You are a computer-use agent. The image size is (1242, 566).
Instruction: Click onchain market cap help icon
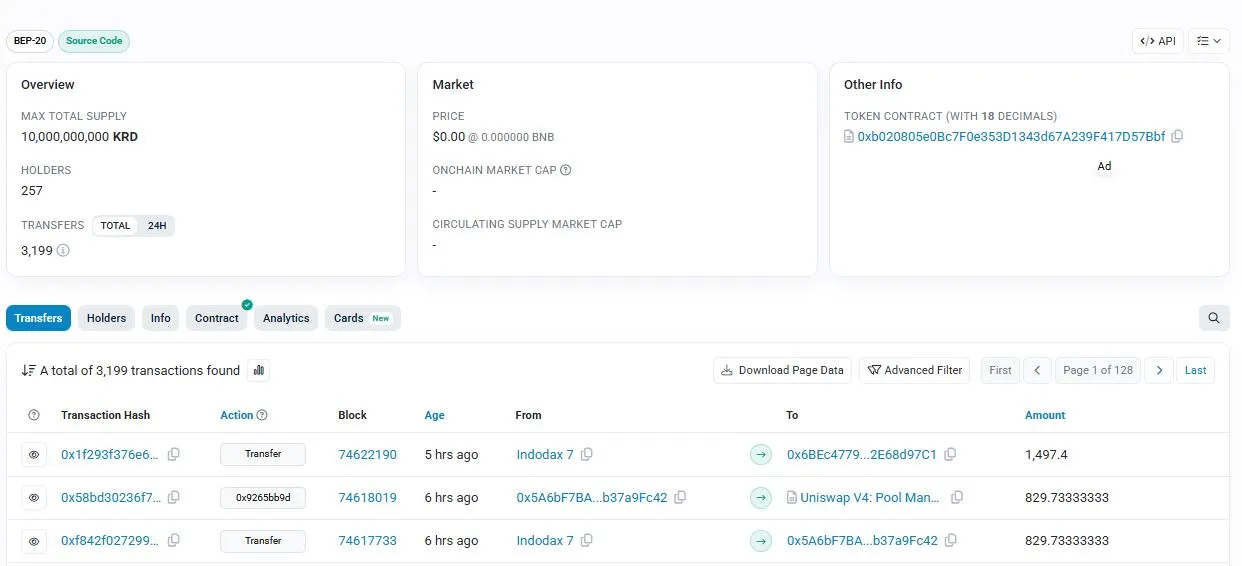click(566, 170)
